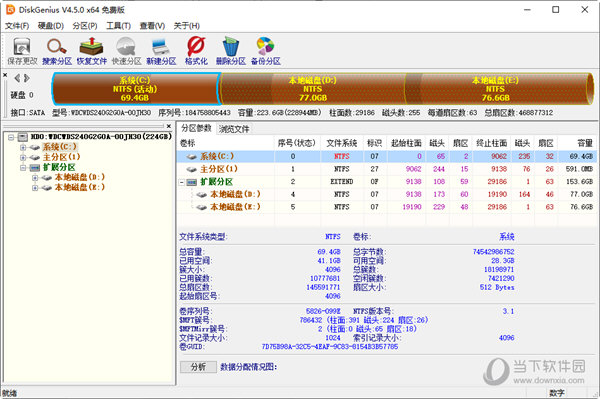The height and width of the screenshot is (399, 600).
Task: Collapse the 扩展分区 row in the partition table
Action: (182, 182)
